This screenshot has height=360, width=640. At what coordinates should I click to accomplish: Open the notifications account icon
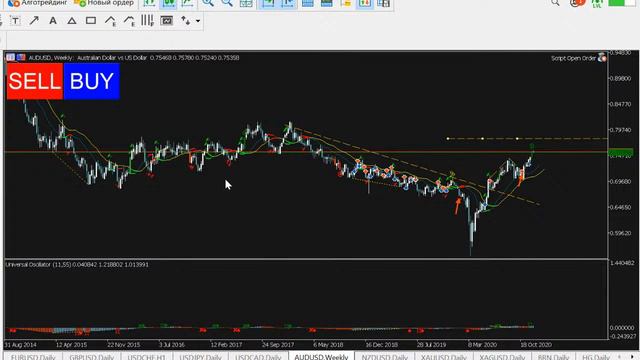pyautogui.click(x=577, y=3)
